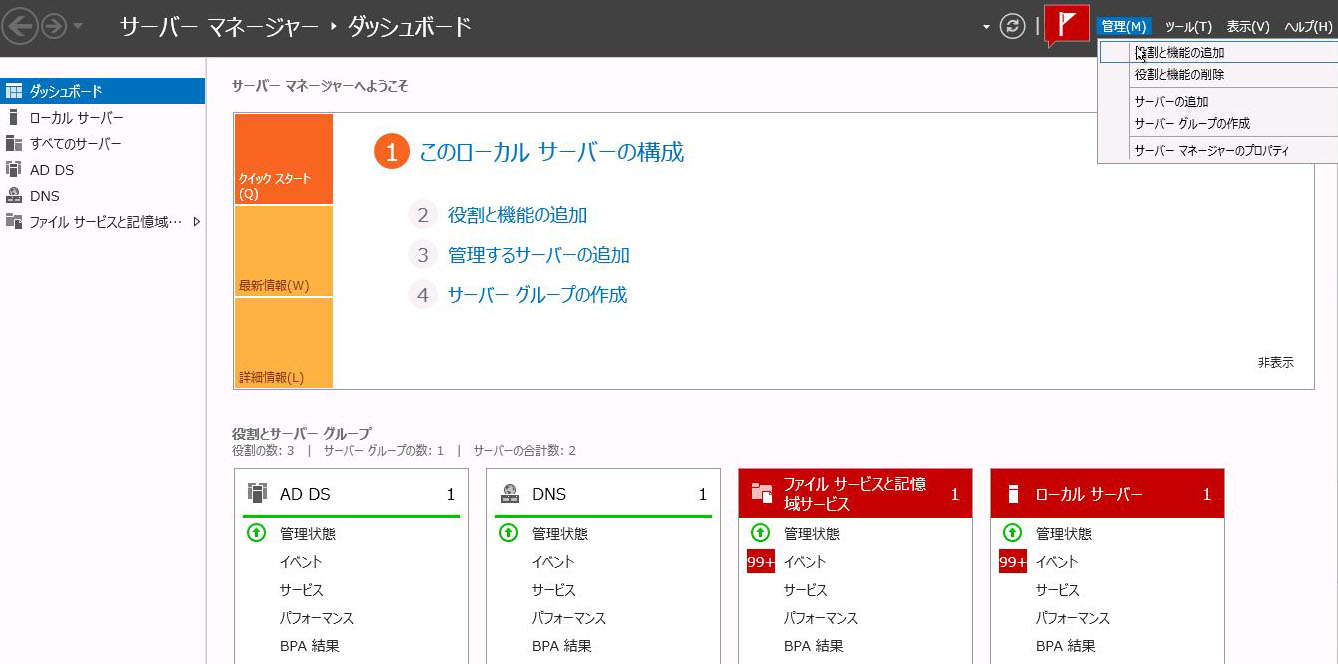Select DNS in the sidebar
The height and width of the screenshot is (664, 1338).
pyautogui.click(x=102, y=196)
